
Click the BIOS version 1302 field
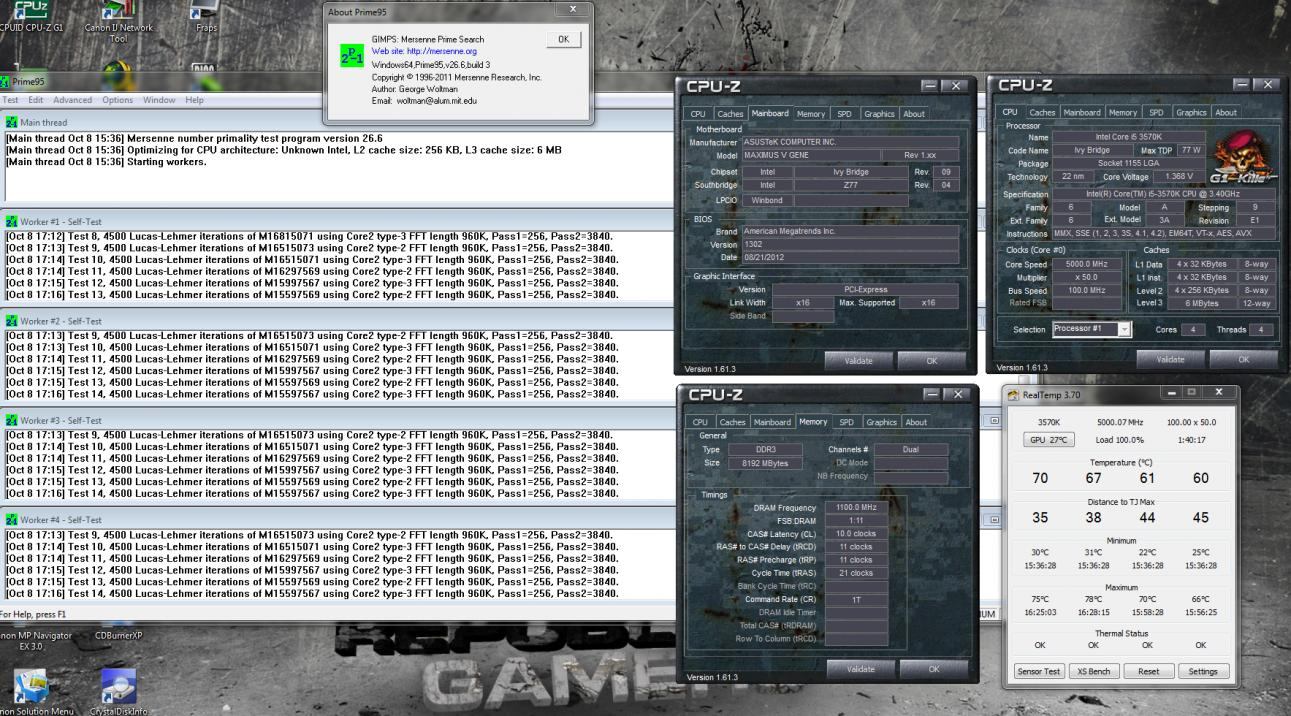click(x=849, y=244)
